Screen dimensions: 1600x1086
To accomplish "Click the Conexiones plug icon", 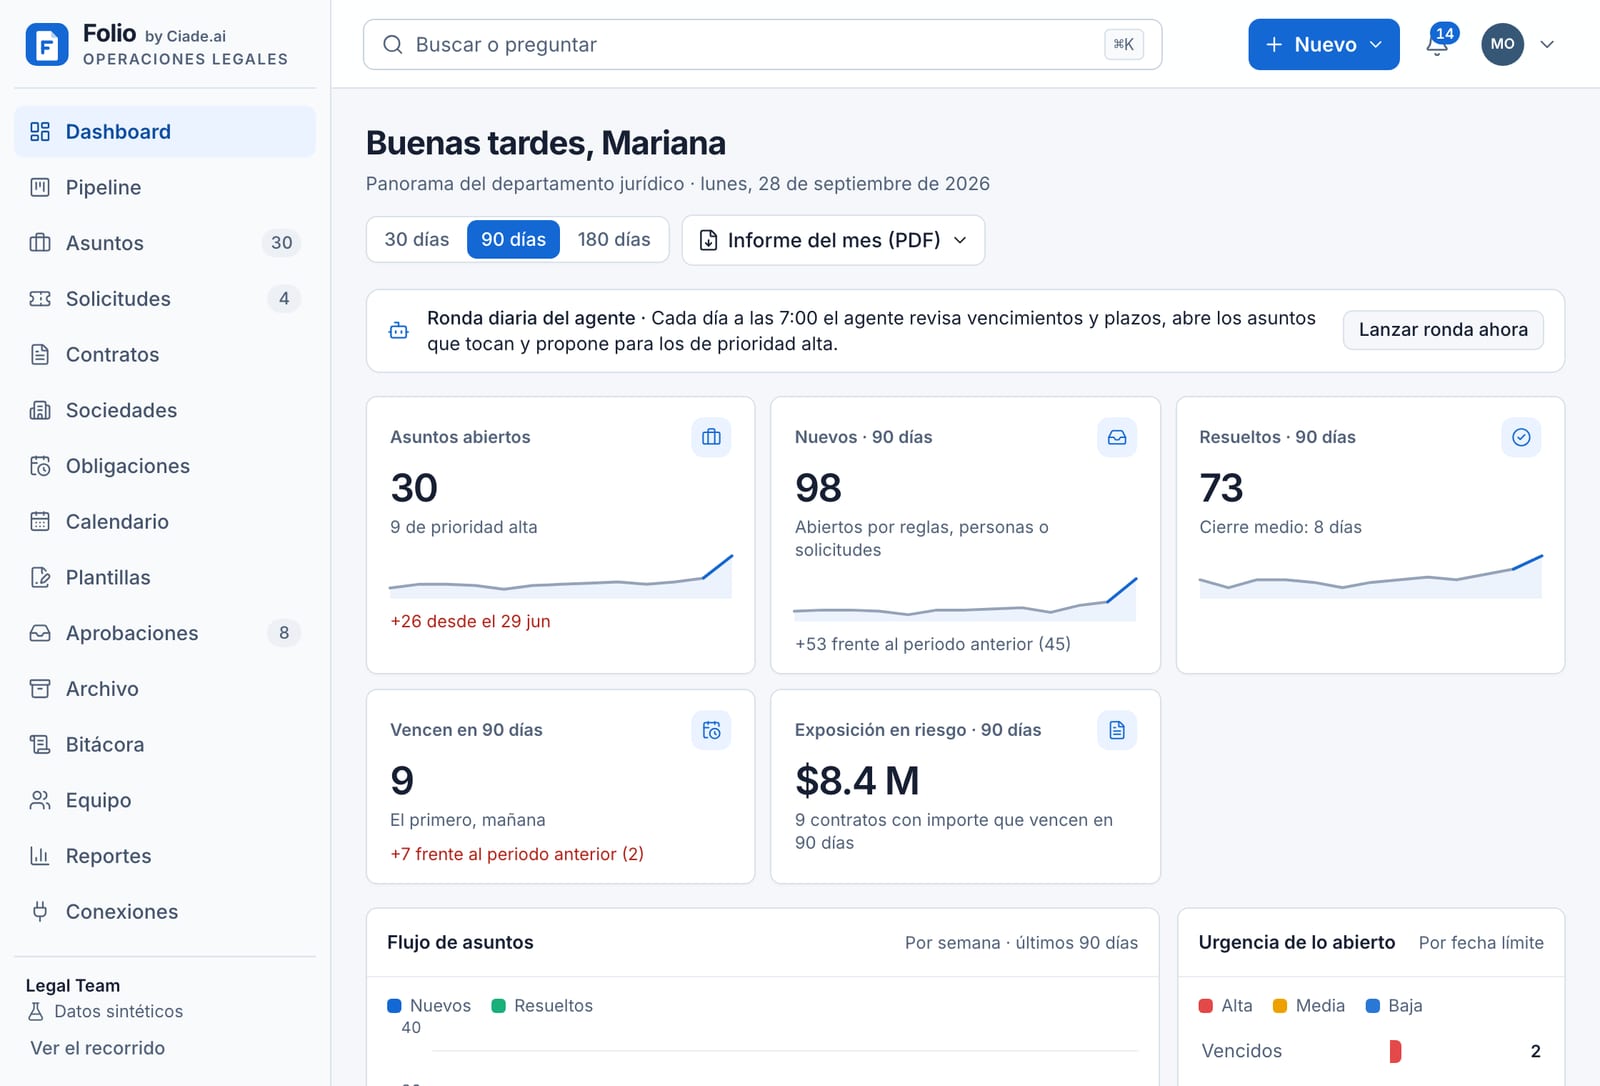I will point(40,911).
